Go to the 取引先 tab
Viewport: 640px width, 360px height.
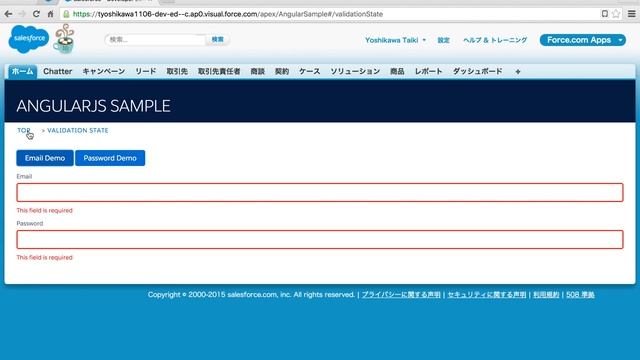pos(177,71)
